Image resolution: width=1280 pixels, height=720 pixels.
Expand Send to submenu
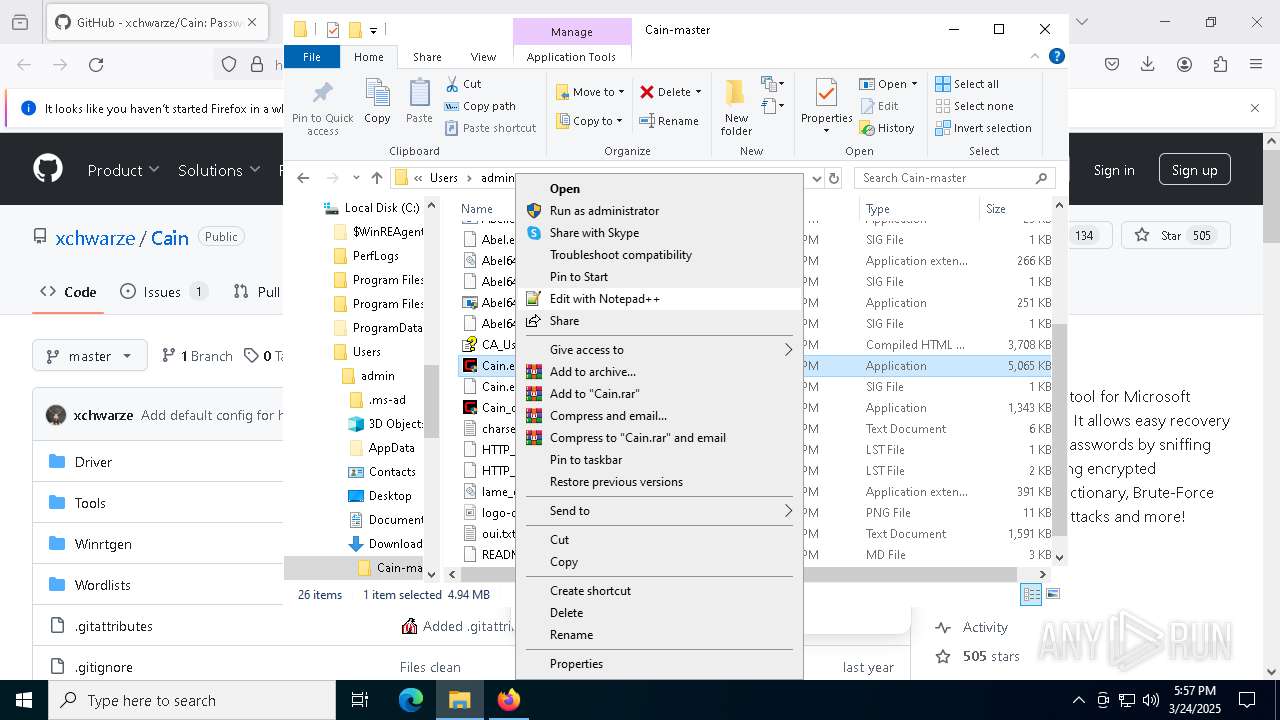(659, 511)
